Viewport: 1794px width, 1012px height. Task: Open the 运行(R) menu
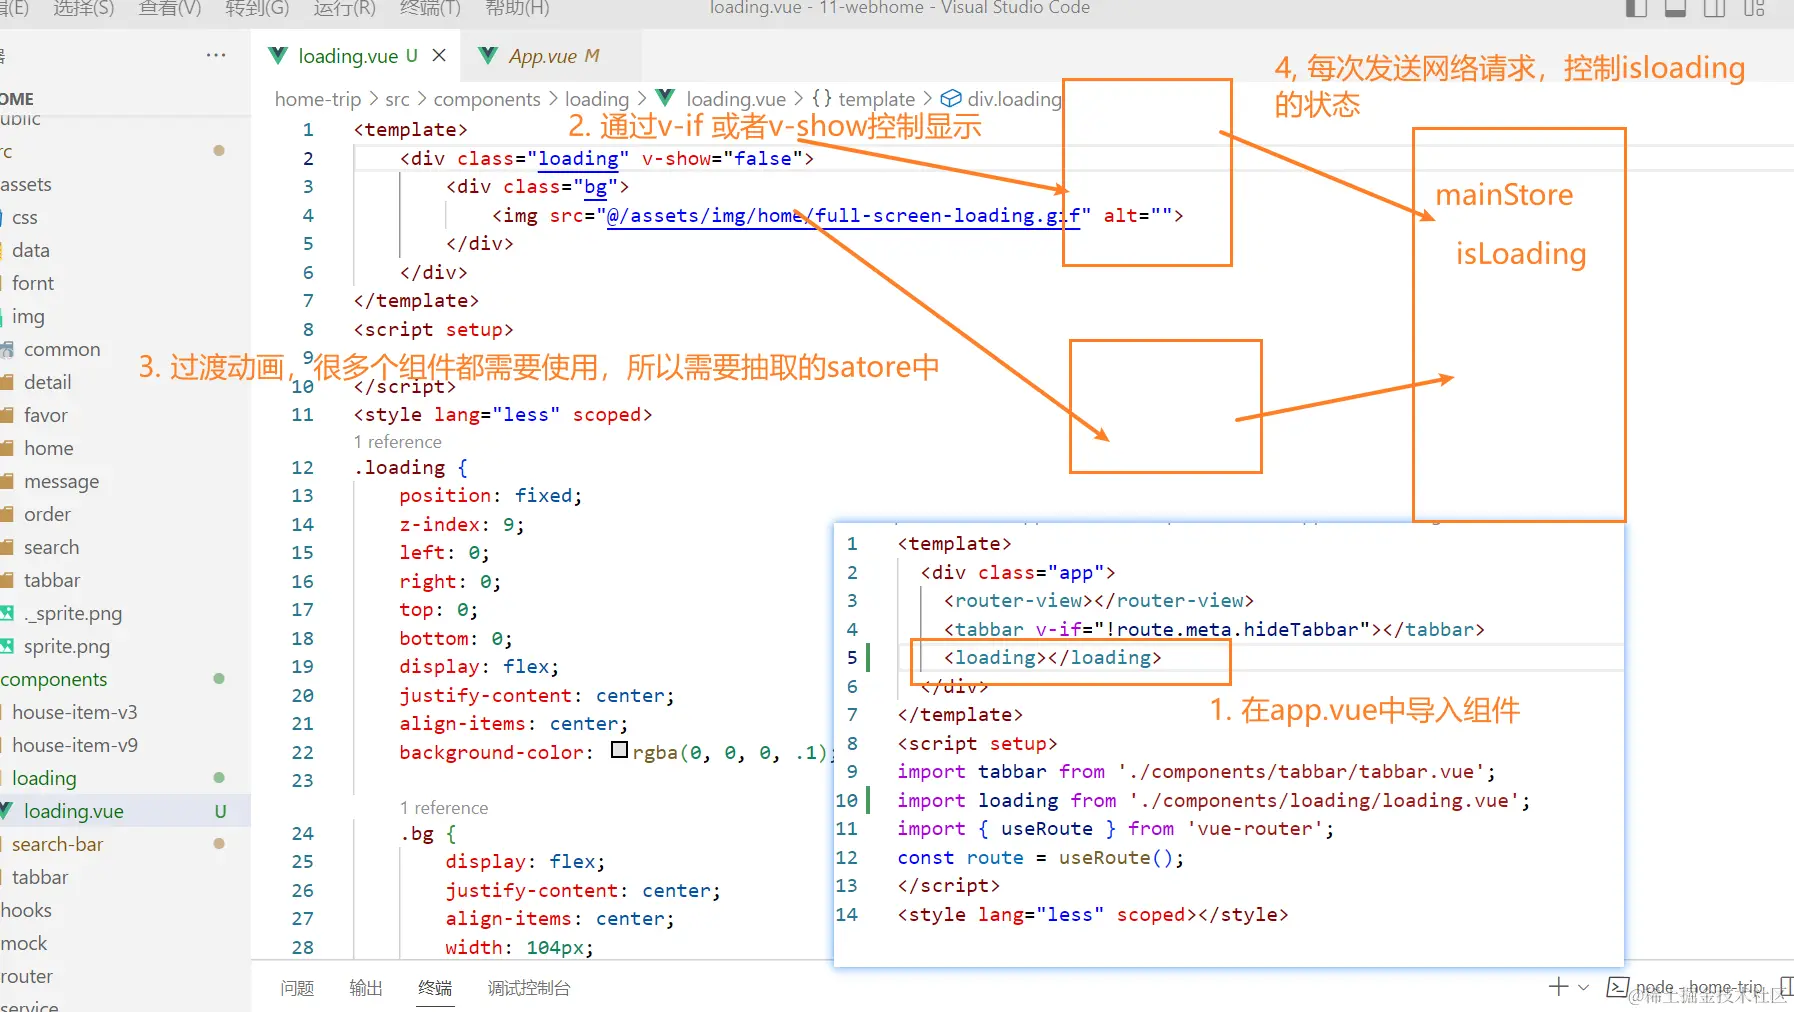pos(344,8)
